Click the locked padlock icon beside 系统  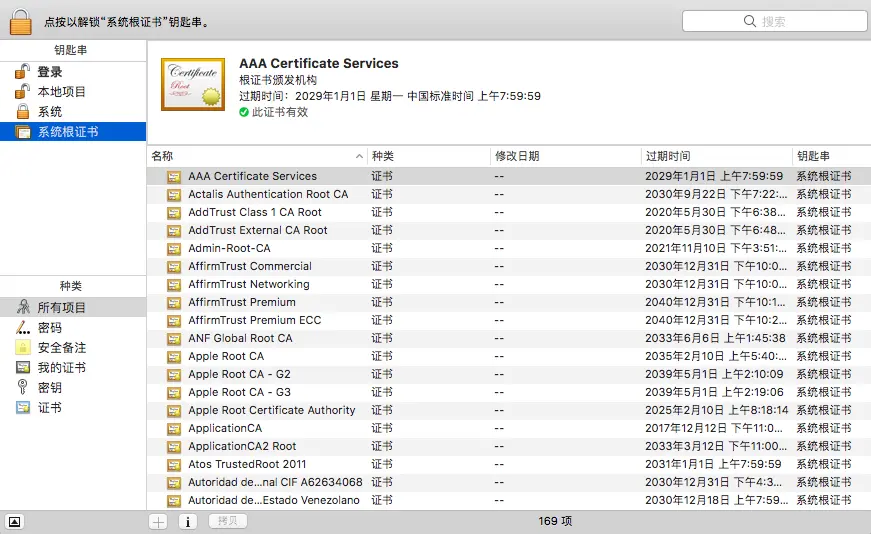[23, 111]
